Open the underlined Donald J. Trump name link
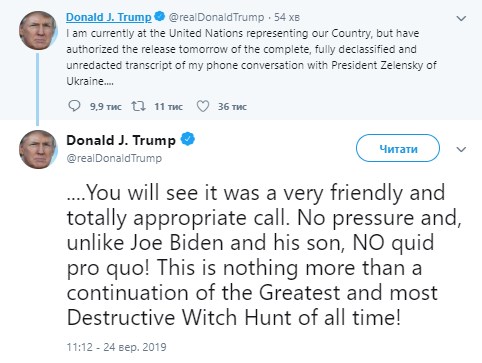The width and height of the screenshot is (482, 363). (x=109, y=17)
